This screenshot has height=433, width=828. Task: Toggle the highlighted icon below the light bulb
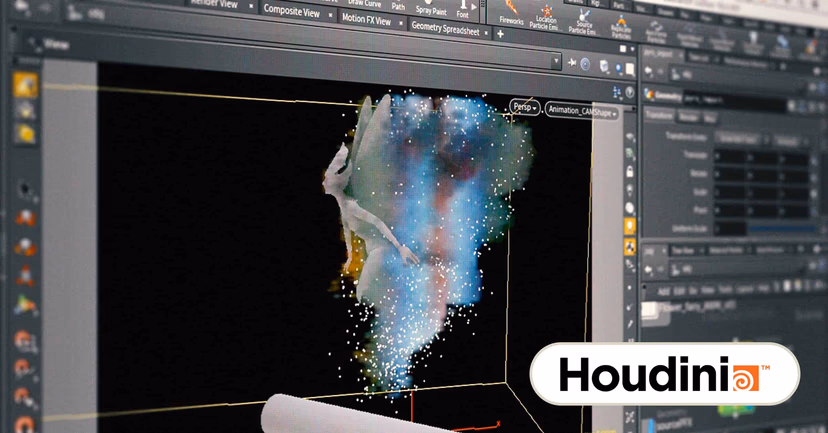coord(629,246)
